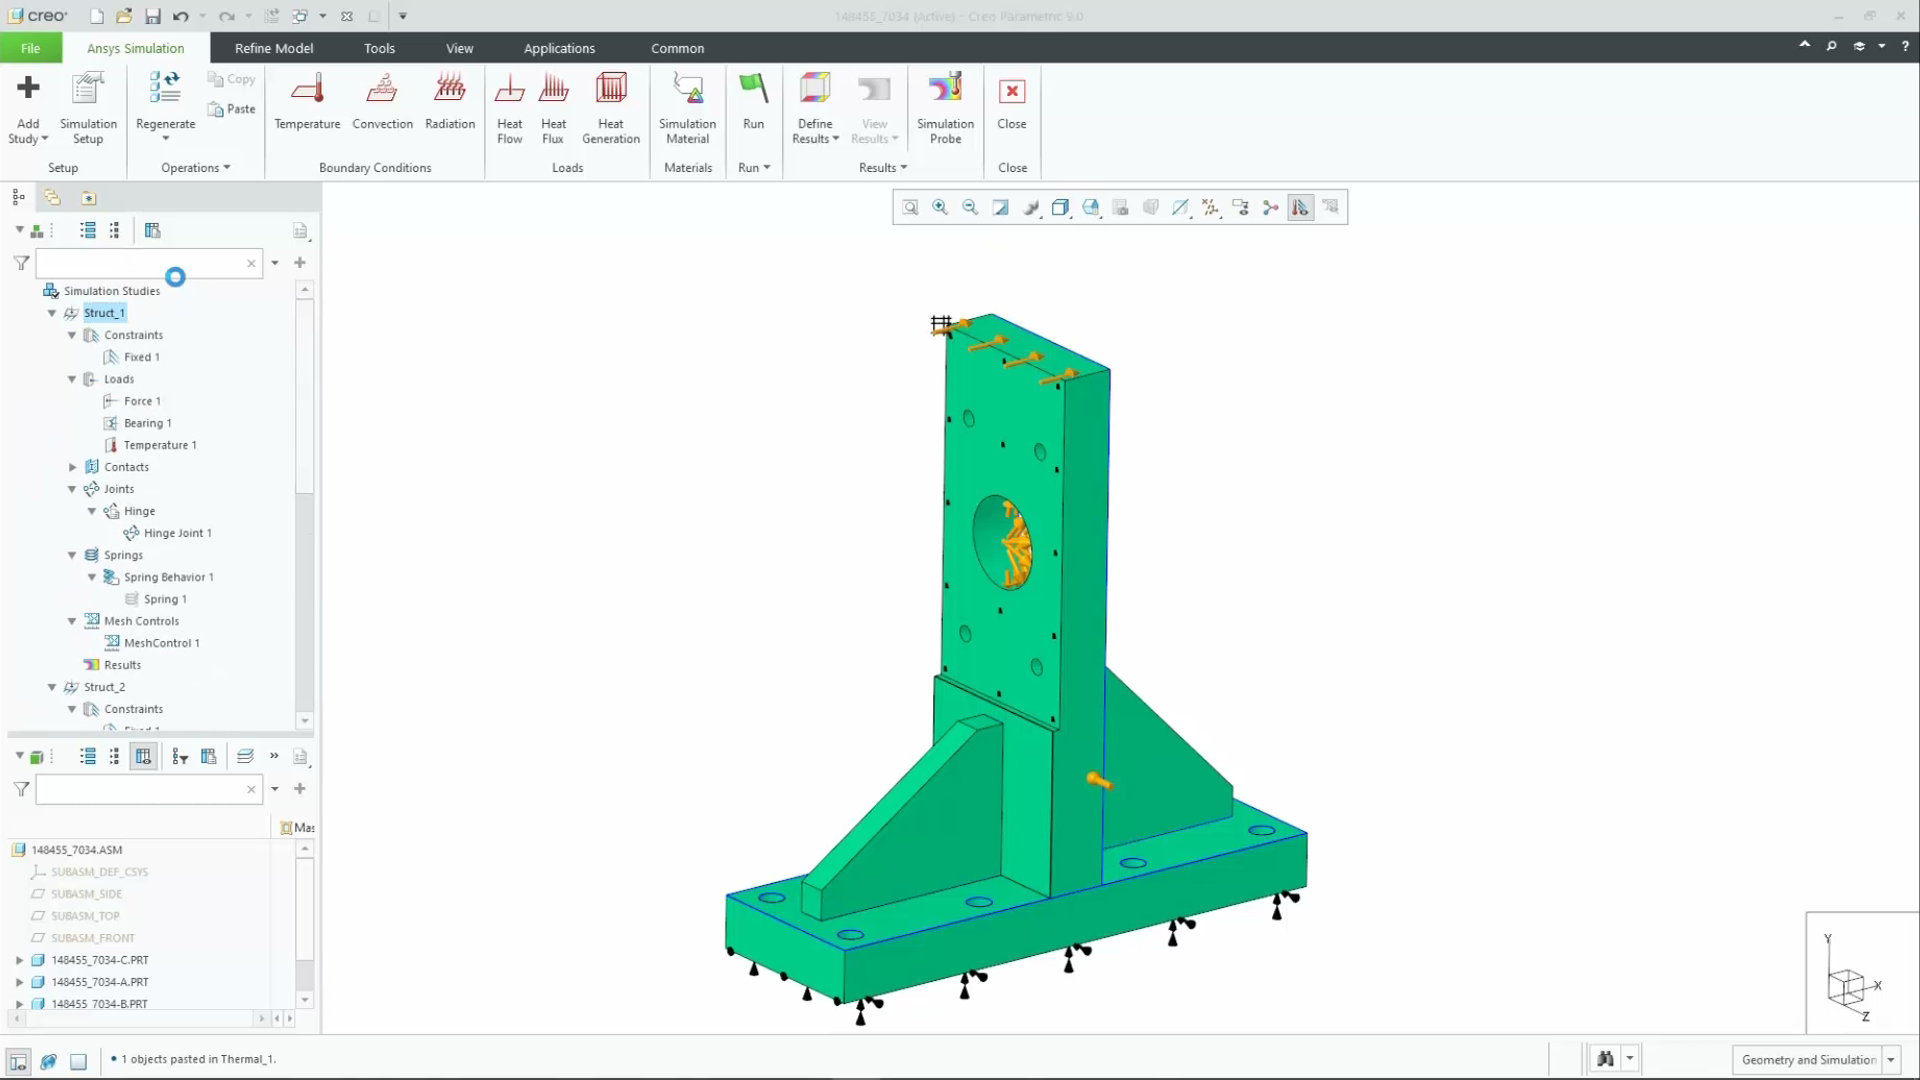Open the Applications tab
Screen dimensions: 1920x1080
click(559, 48)
